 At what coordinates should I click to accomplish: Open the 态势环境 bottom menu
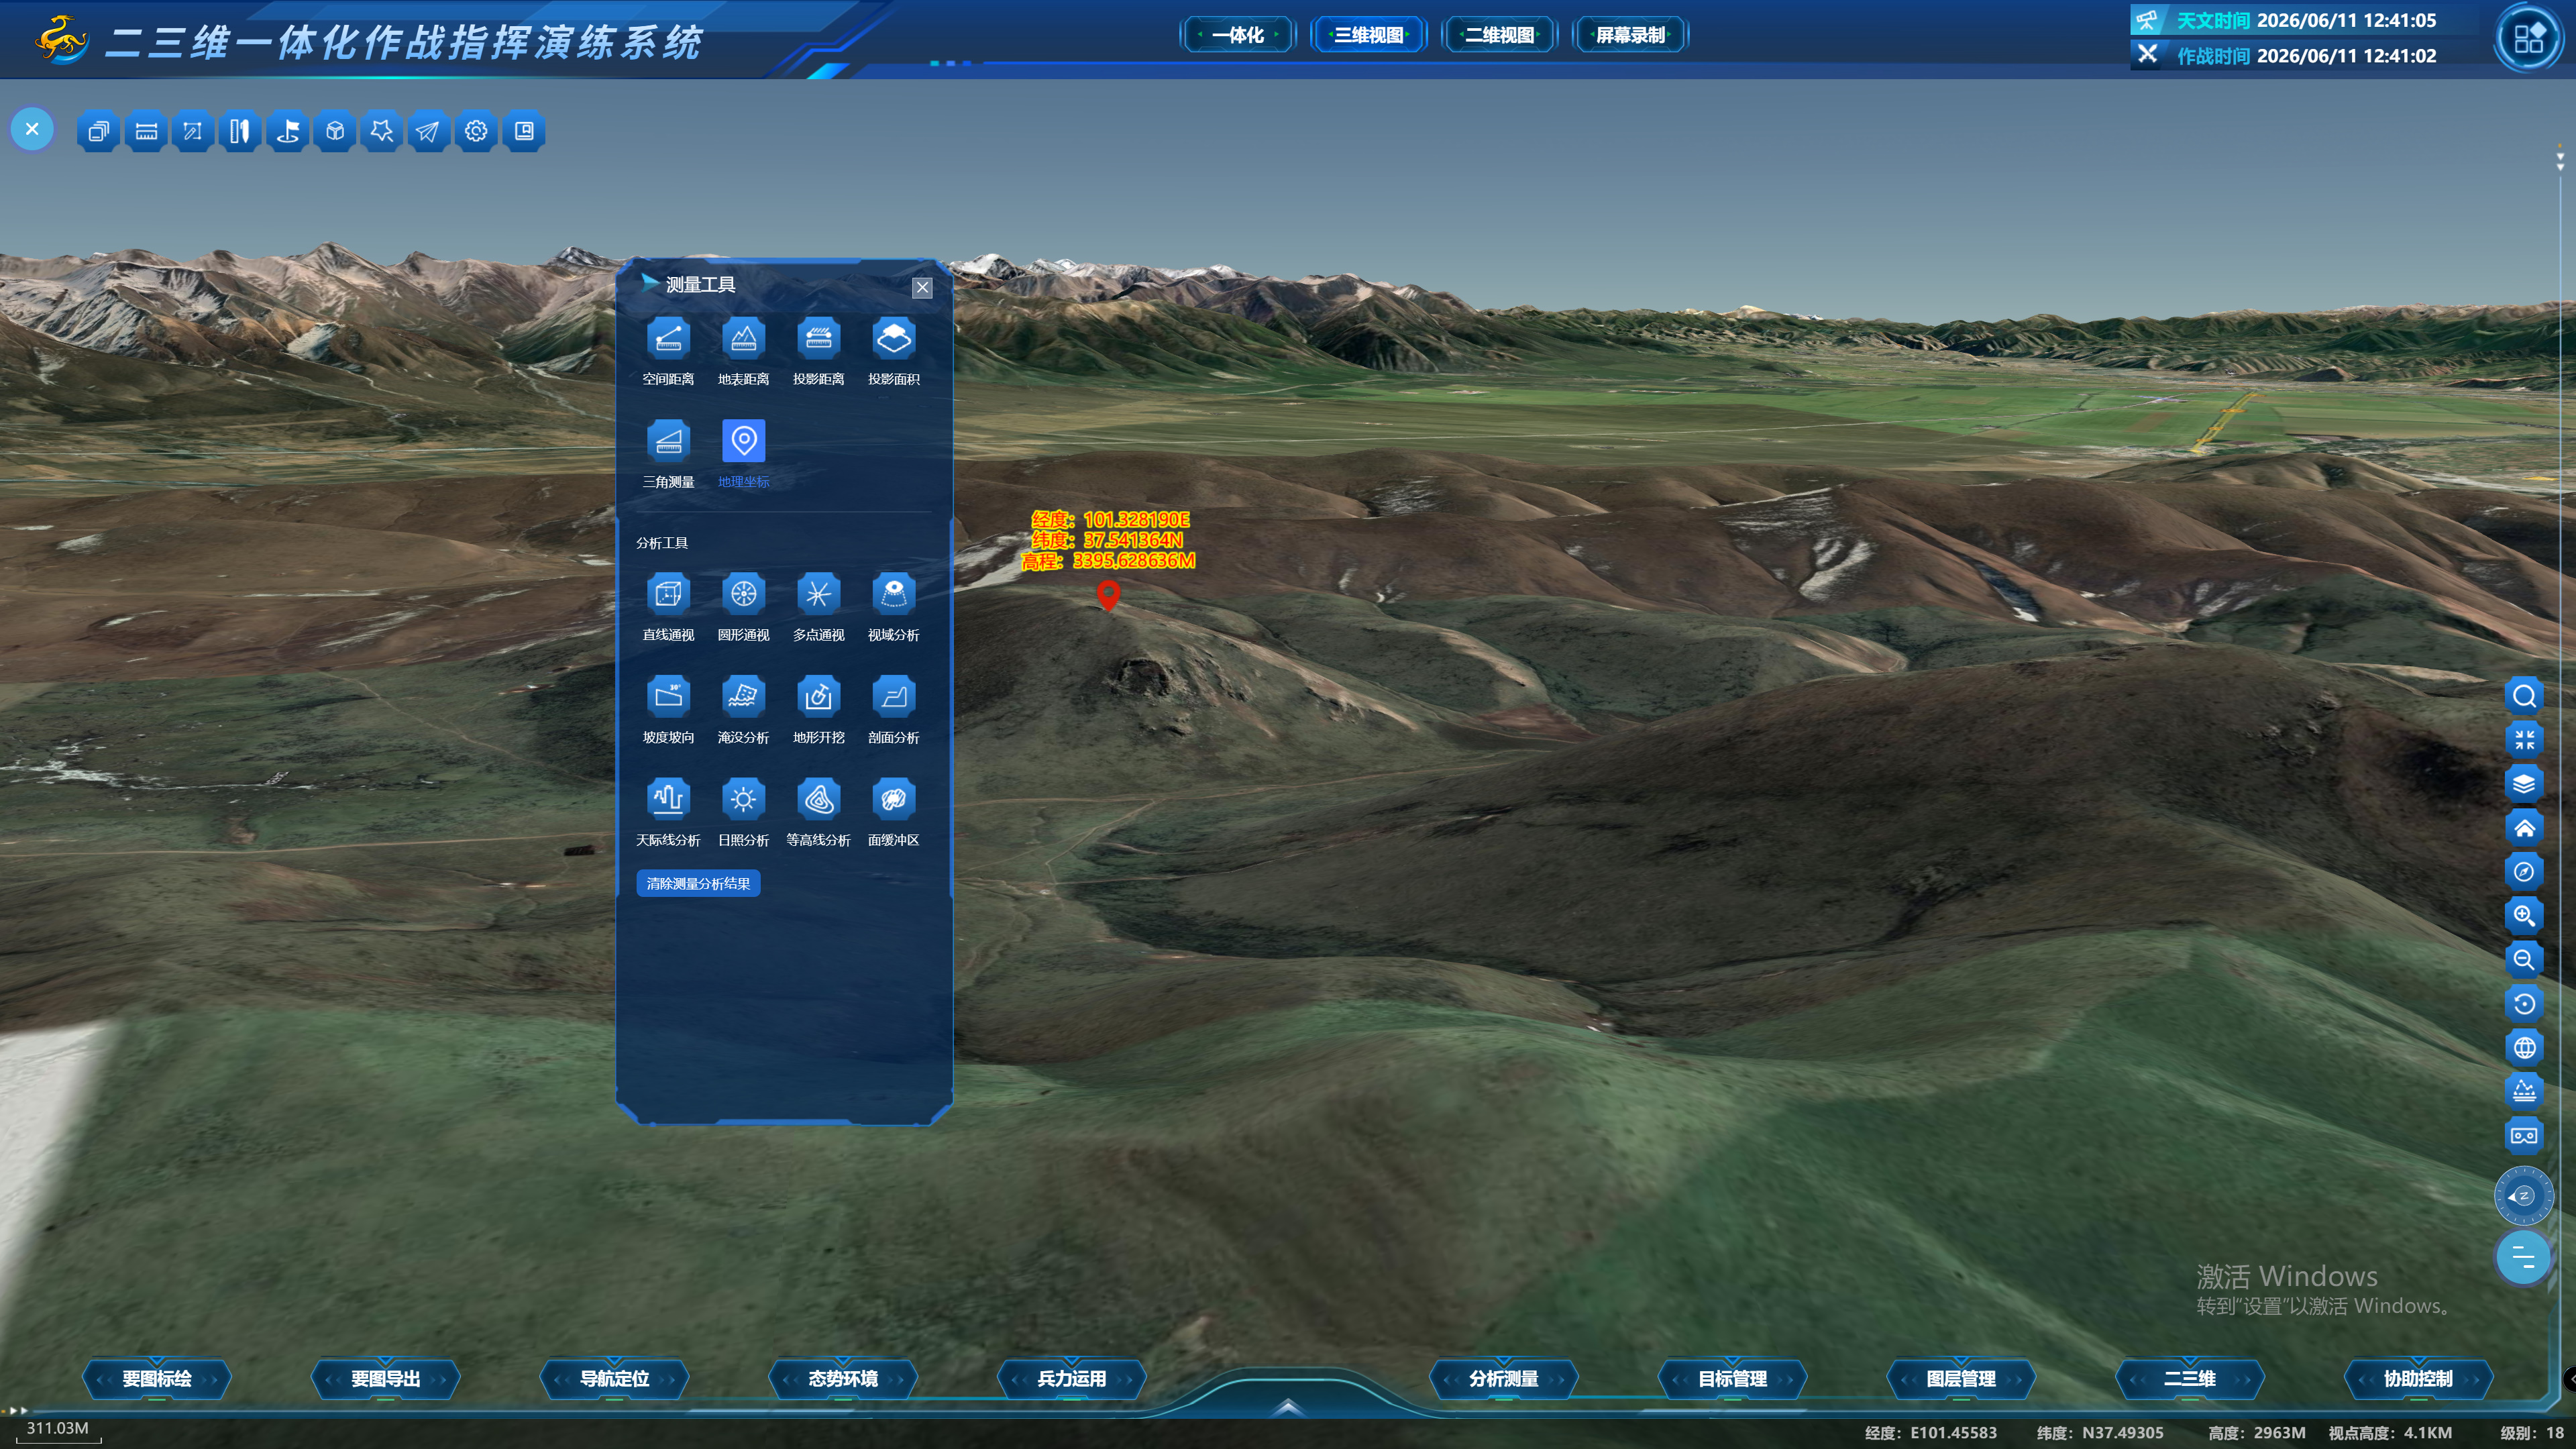[x=843, y=1379]
